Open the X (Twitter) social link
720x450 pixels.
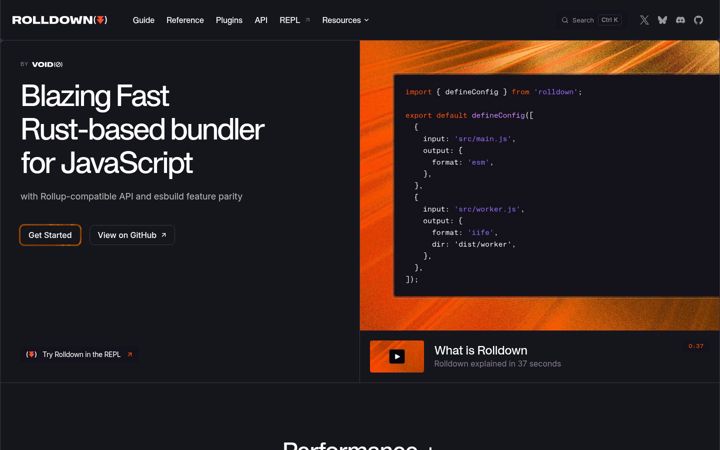point(644,20)
